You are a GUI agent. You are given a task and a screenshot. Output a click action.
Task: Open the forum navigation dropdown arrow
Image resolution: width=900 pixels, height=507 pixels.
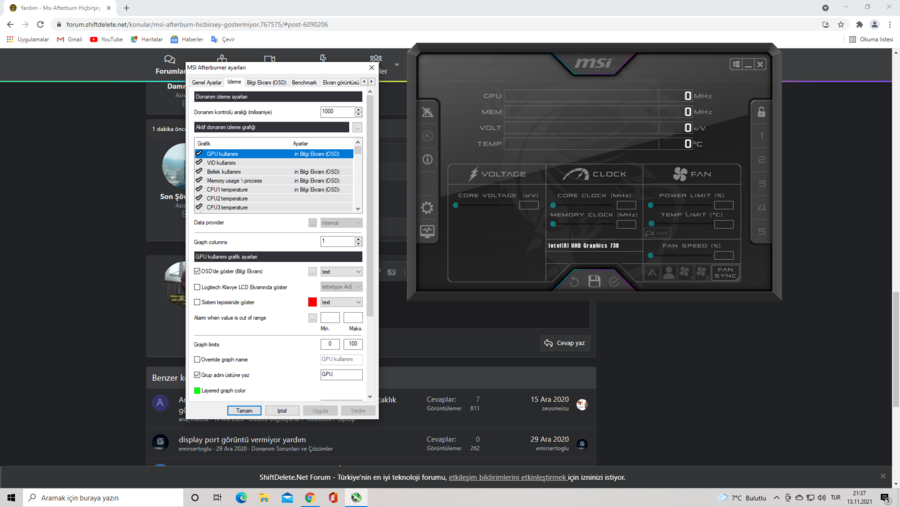click(397, 65)
